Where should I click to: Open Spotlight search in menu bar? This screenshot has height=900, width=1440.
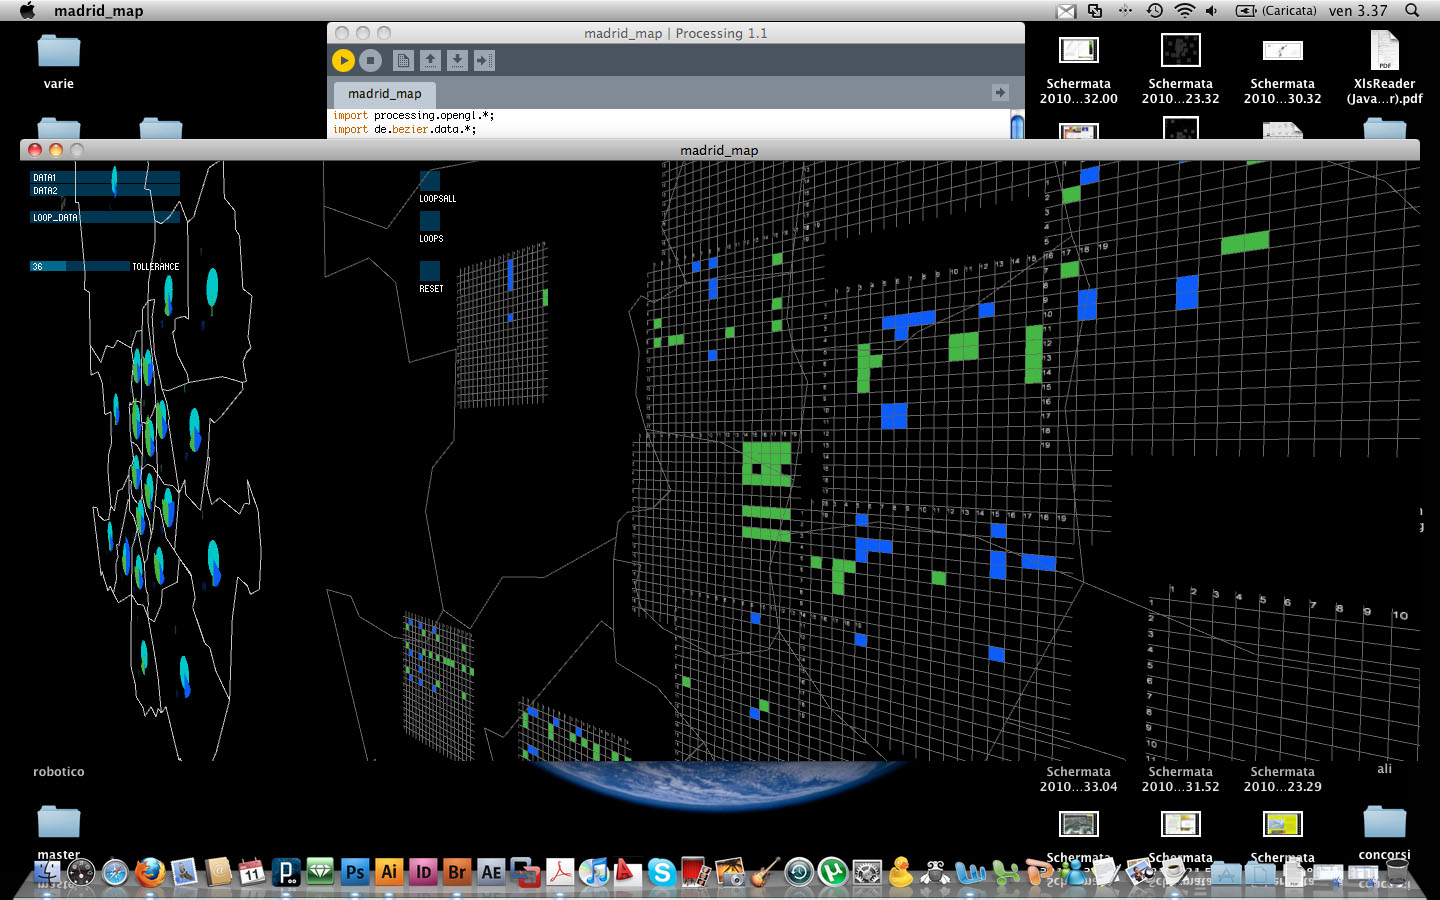(1412, 11)
